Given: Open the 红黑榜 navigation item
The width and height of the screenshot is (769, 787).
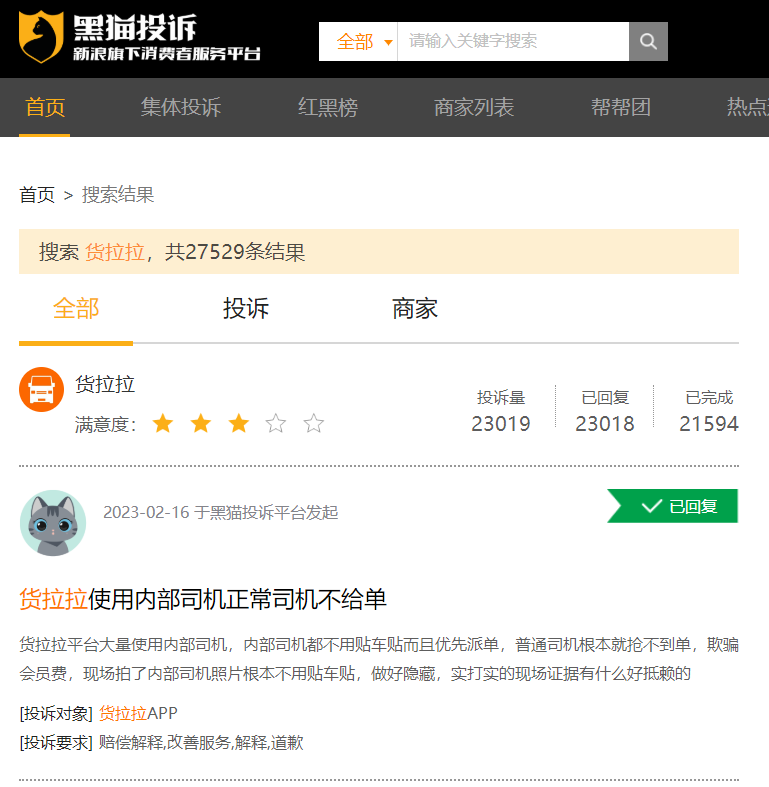Looking at the screenshot, I should coord(328,107).
